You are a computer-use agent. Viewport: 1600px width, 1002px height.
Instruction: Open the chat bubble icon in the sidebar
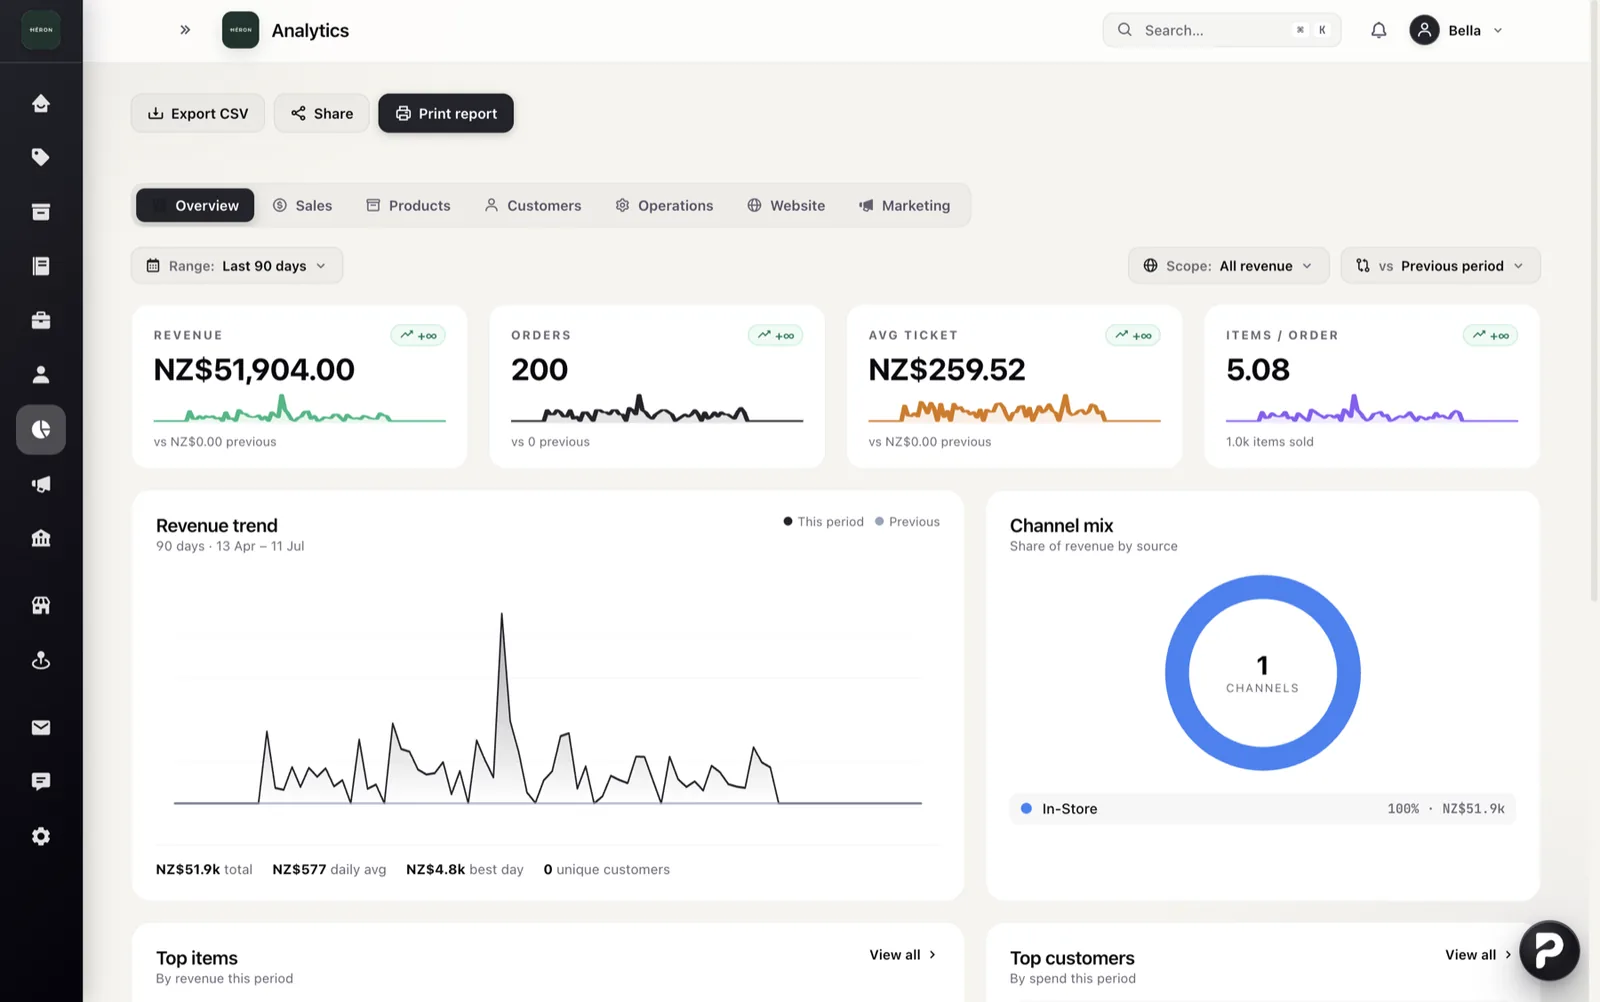[x=41, y=782]
